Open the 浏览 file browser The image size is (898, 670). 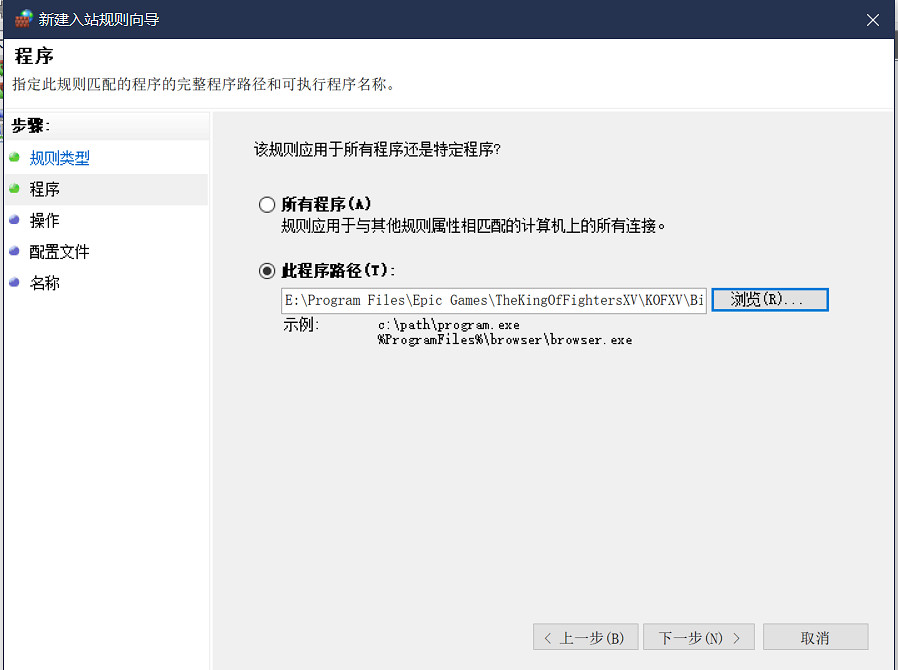(769, 299)
